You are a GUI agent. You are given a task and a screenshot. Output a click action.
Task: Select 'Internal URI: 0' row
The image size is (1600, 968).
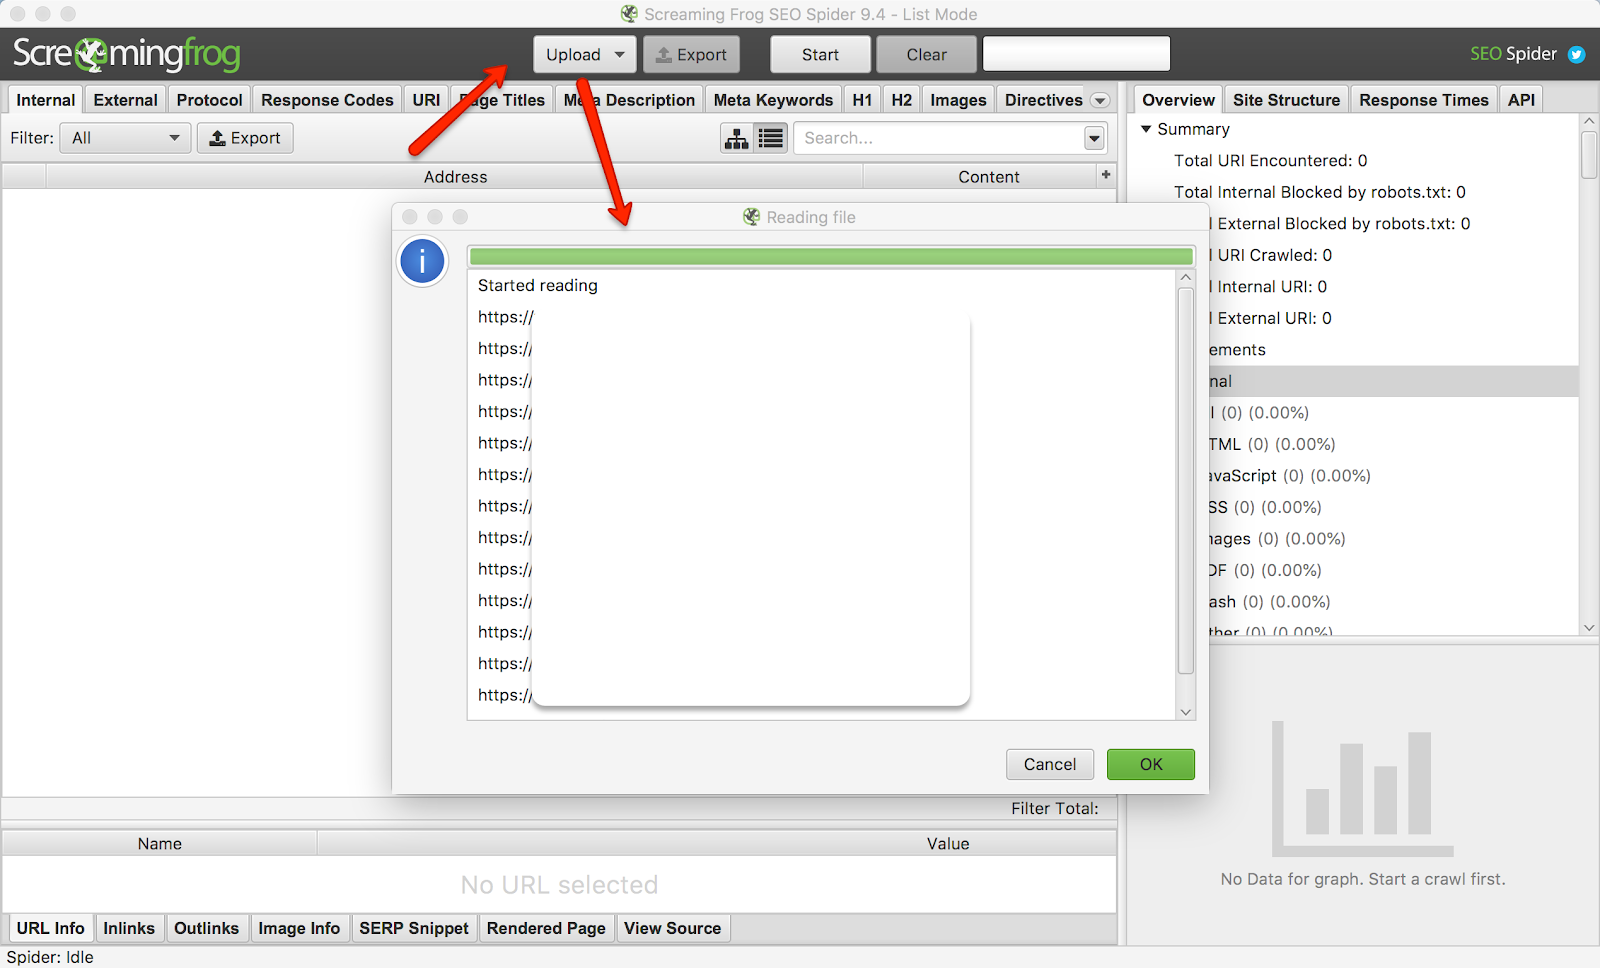coord(1272,287)
